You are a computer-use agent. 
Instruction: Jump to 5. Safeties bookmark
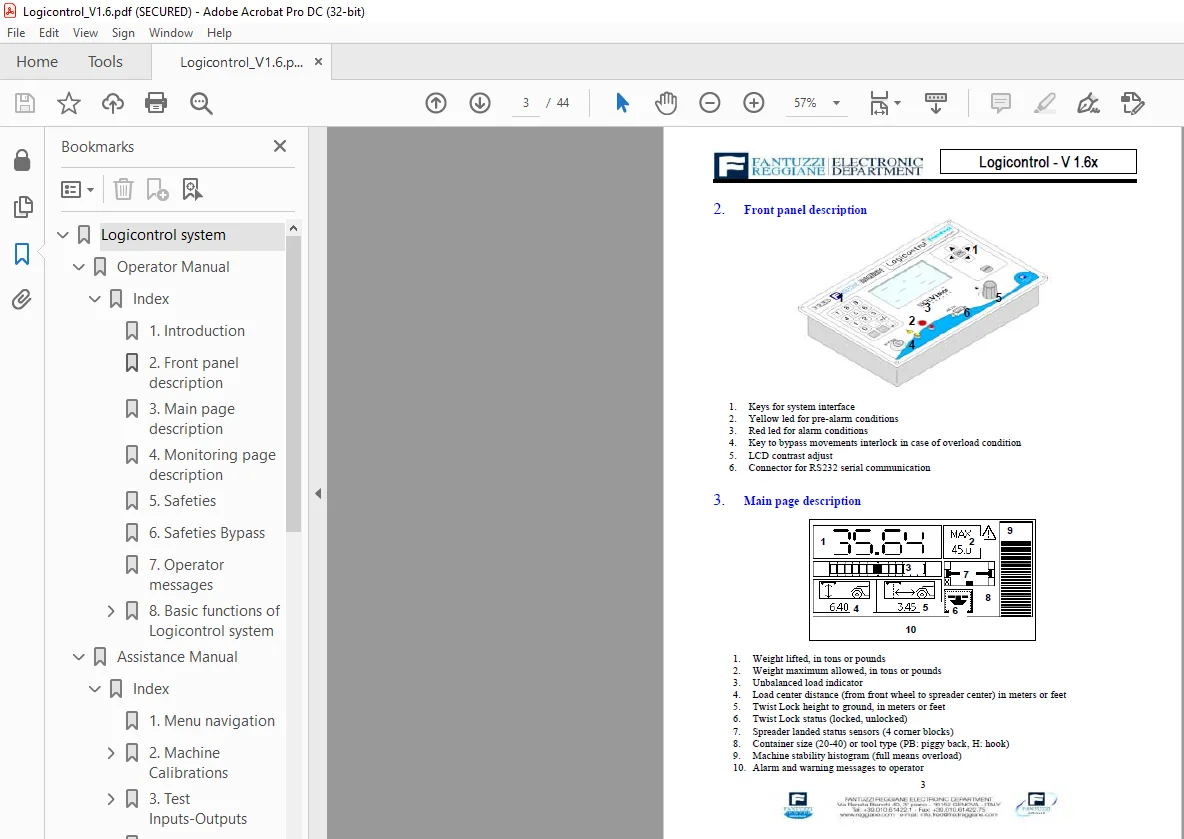(182, 501)
